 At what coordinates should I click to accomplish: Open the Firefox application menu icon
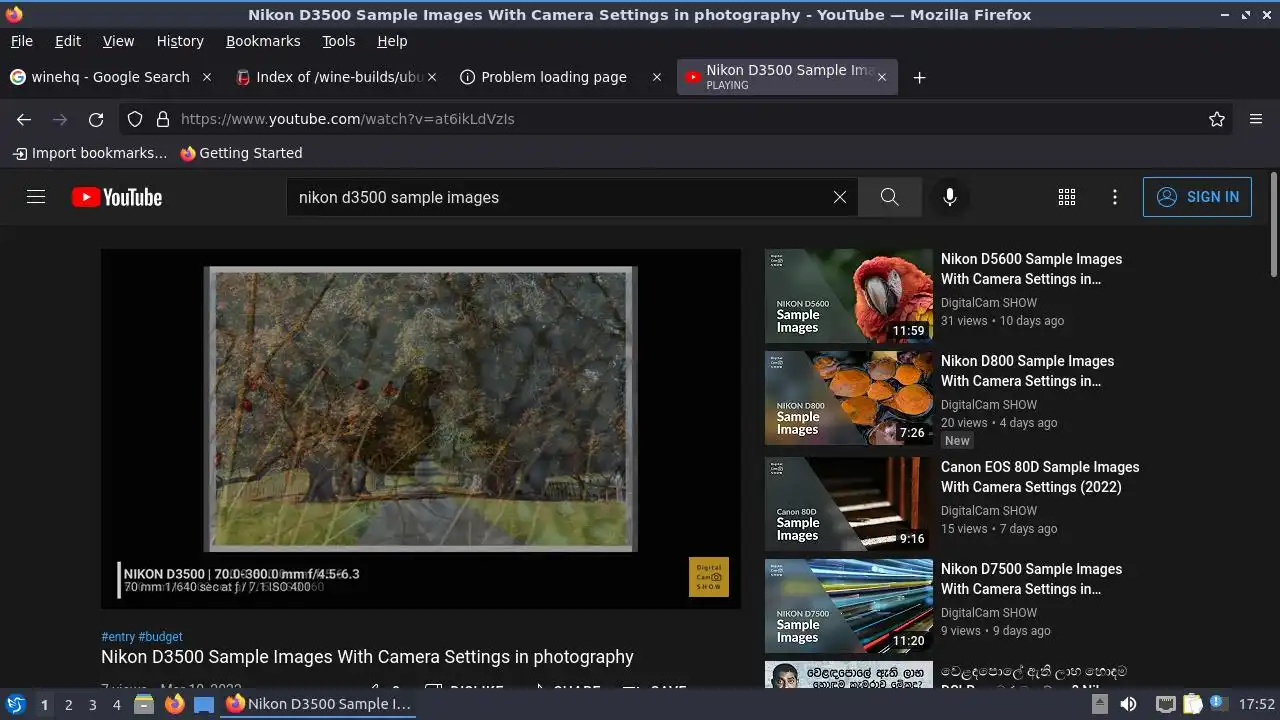[1256, 119]
